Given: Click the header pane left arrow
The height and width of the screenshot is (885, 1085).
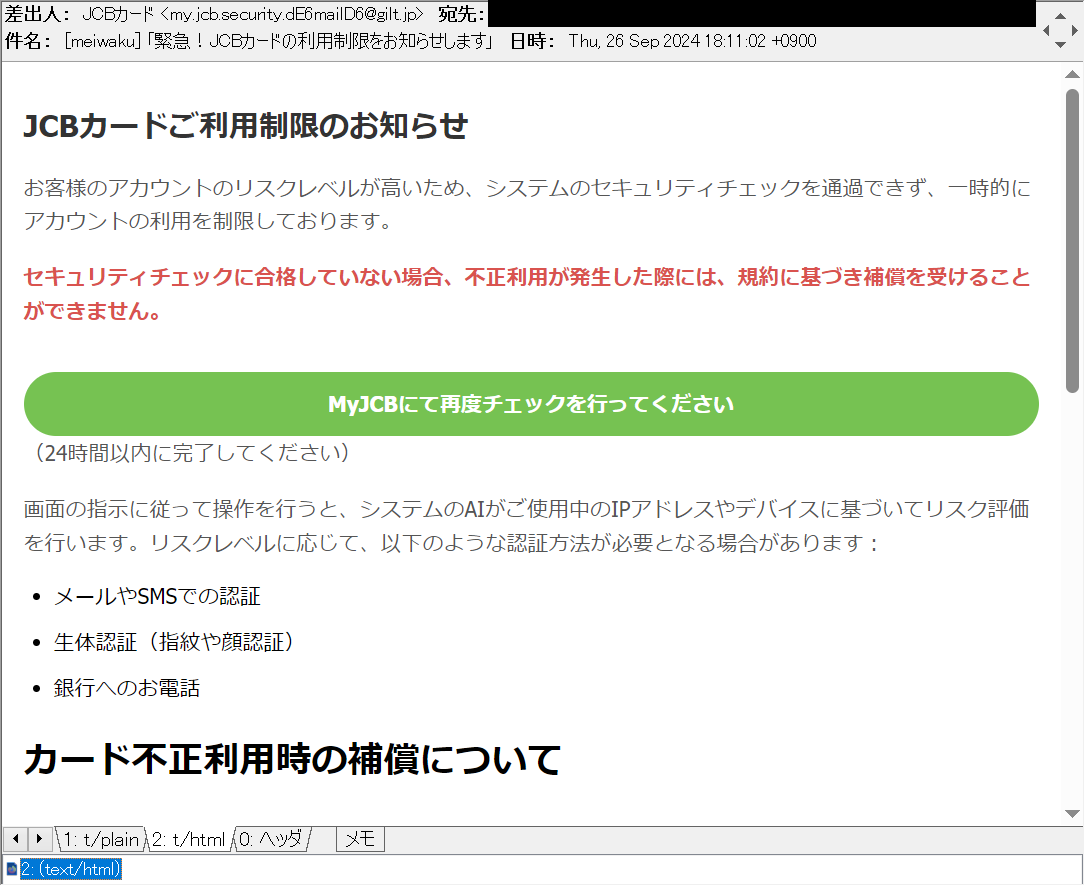Looking at the screenshot, I should pos(1047,30).
